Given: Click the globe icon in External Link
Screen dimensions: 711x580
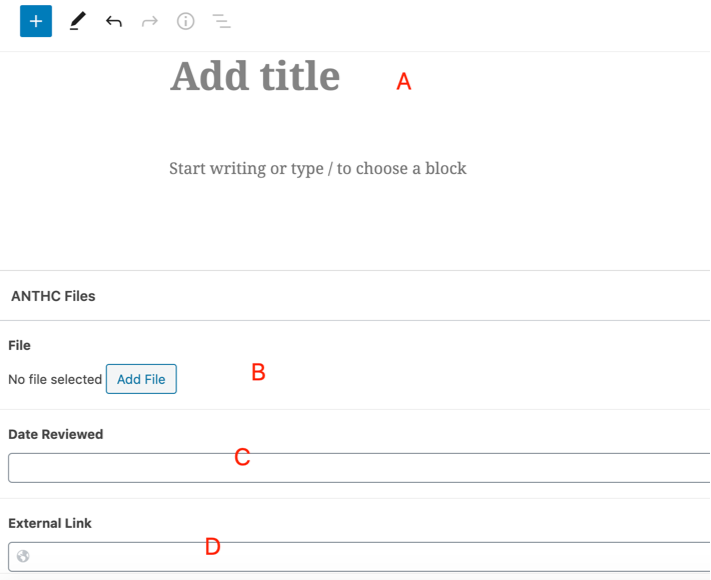Looking at the screenshot, I should (x=23, y=556).
